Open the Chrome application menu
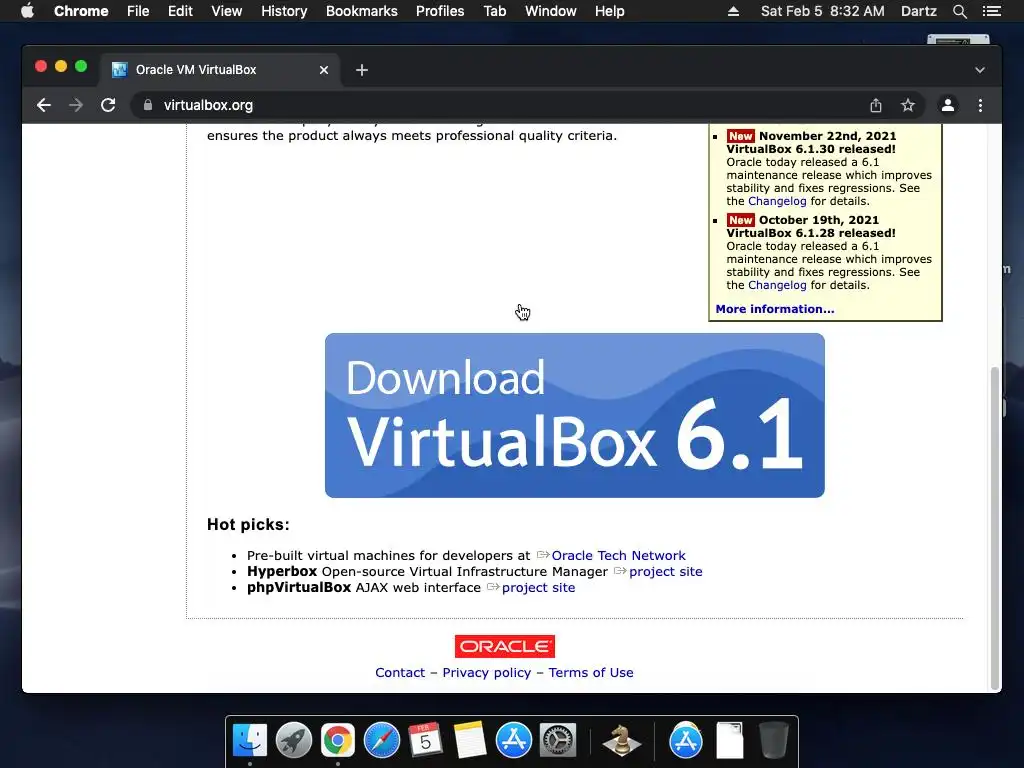 [x=81, y=11]
